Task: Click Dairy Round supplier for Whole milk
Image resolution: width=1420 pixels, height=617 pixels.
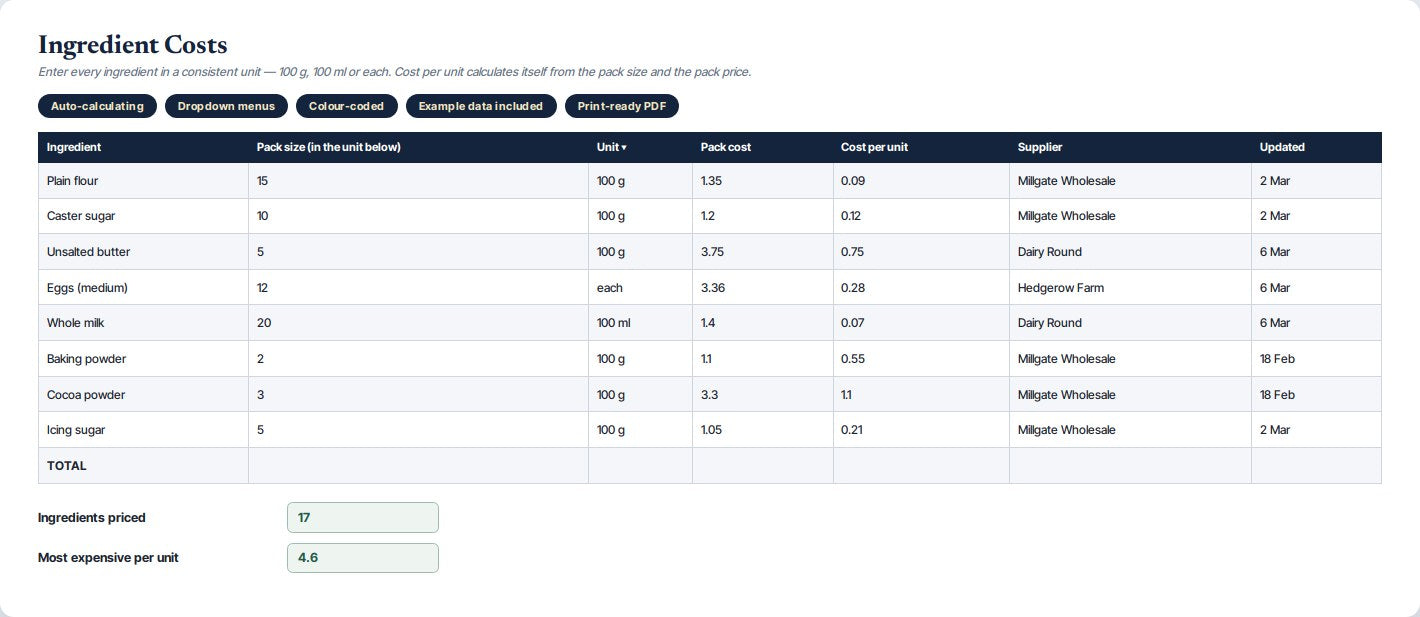Action: click(1130, 323)
